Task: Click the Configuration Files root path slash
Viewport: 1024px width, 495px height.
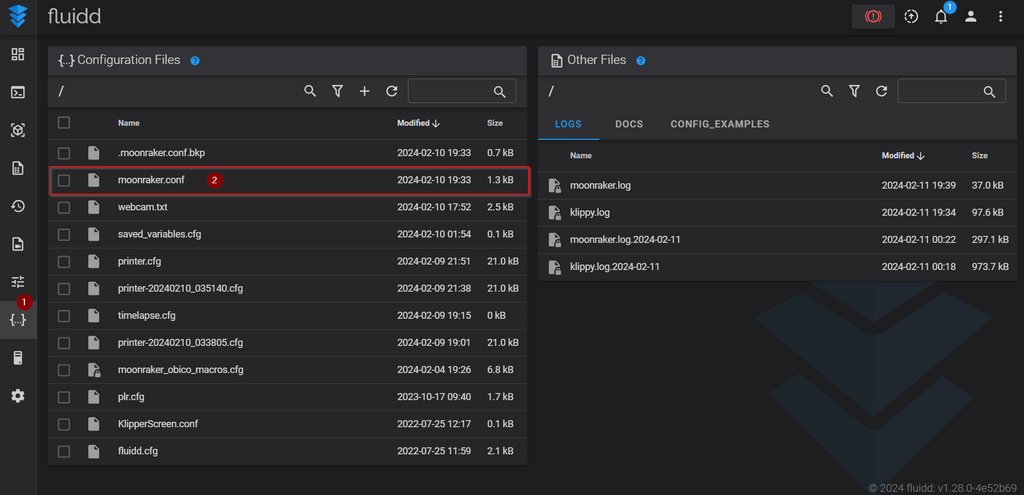Action: 61,91
